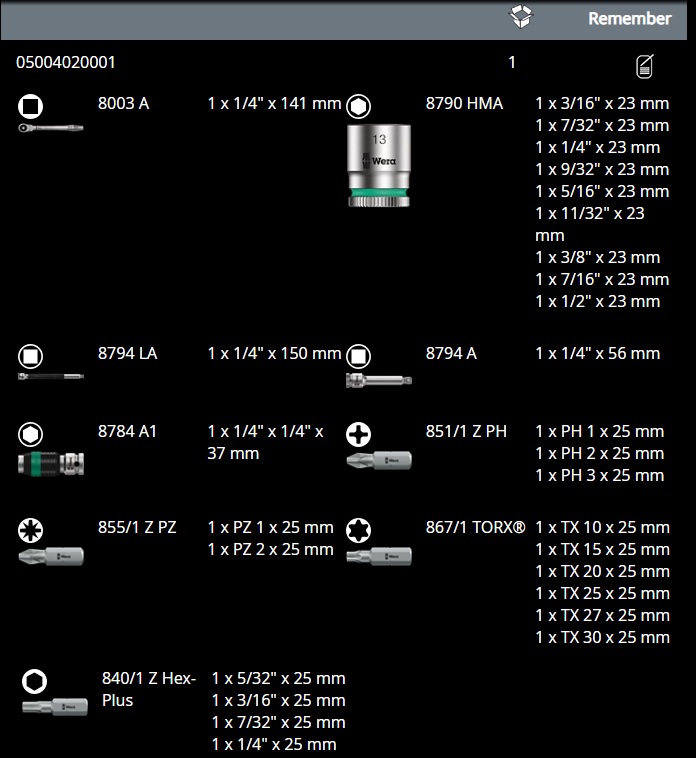The width and height of the screenshot is (696, 758).
Task: Open the 13 mm Wera socket image
Action: coord(379,164)
